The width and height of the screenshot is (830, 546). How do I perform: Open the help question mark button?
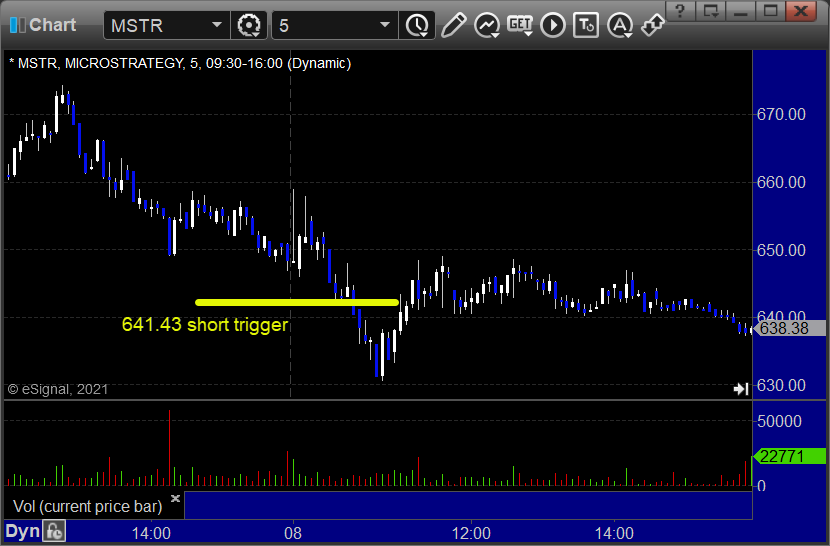(x=680, y=11)
